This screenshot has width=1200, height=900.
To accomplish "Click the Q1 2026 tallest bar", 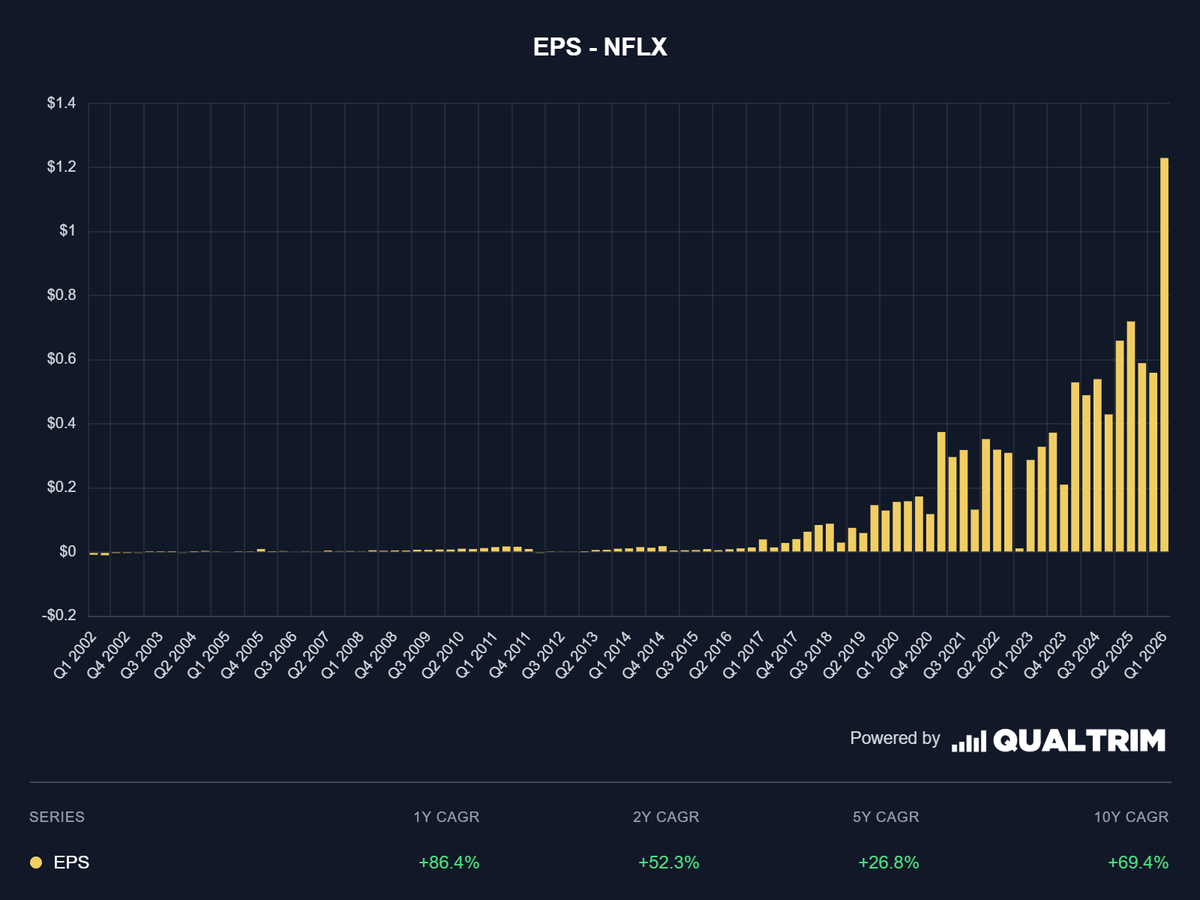I will [1164, 355].
